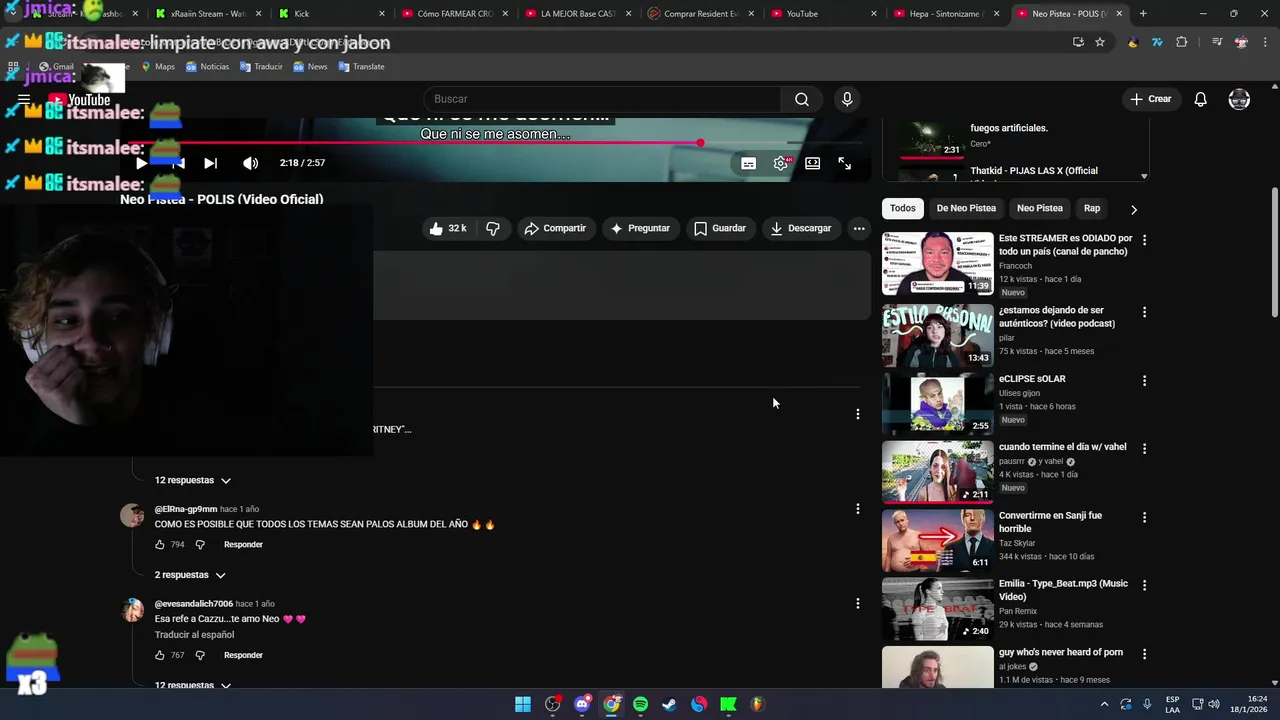The width and height of the screenshot is (1280, 720).
Task: Click the video progress bar scrubber
Action: pyautogui.click(x=700, y=143)
